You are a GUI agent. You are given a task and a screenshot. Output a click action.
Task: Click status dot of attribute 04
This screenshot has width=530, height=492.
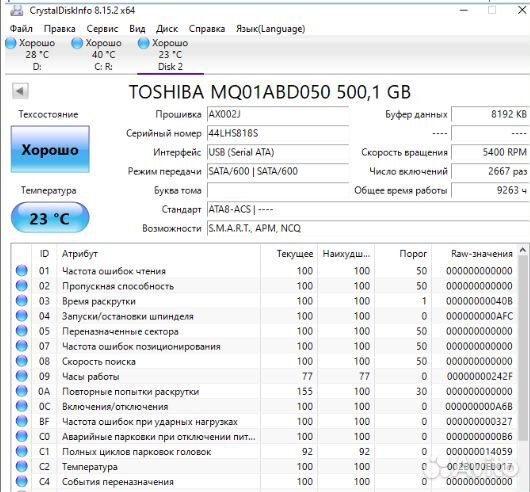22,316
